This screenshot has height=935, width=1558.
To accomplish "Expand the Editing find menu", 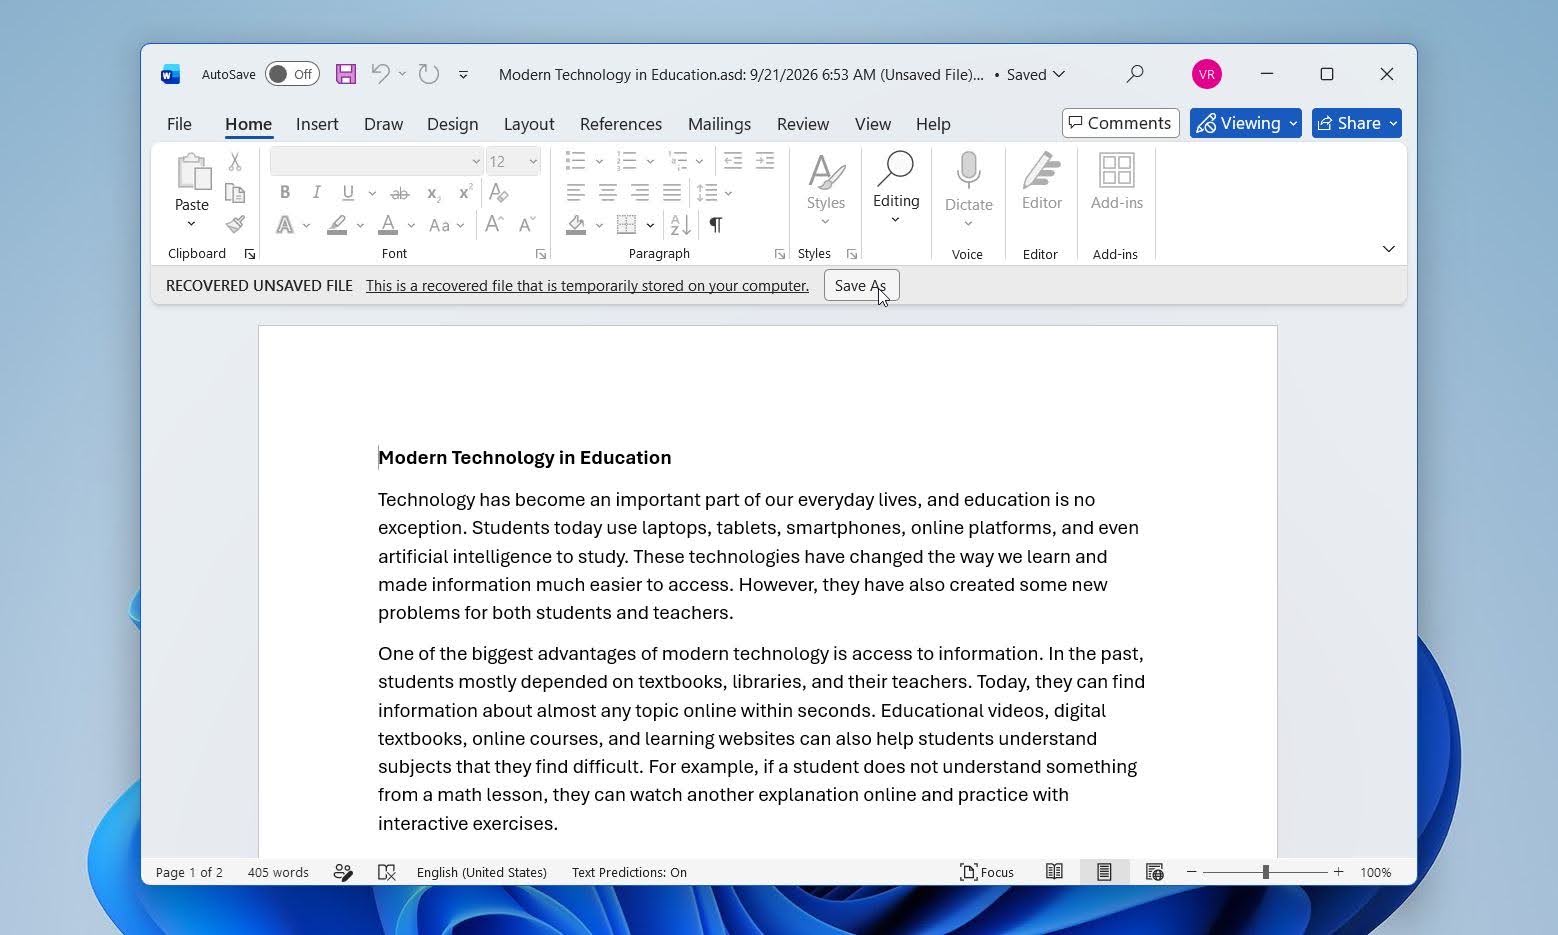I will [x=896, y=188].
